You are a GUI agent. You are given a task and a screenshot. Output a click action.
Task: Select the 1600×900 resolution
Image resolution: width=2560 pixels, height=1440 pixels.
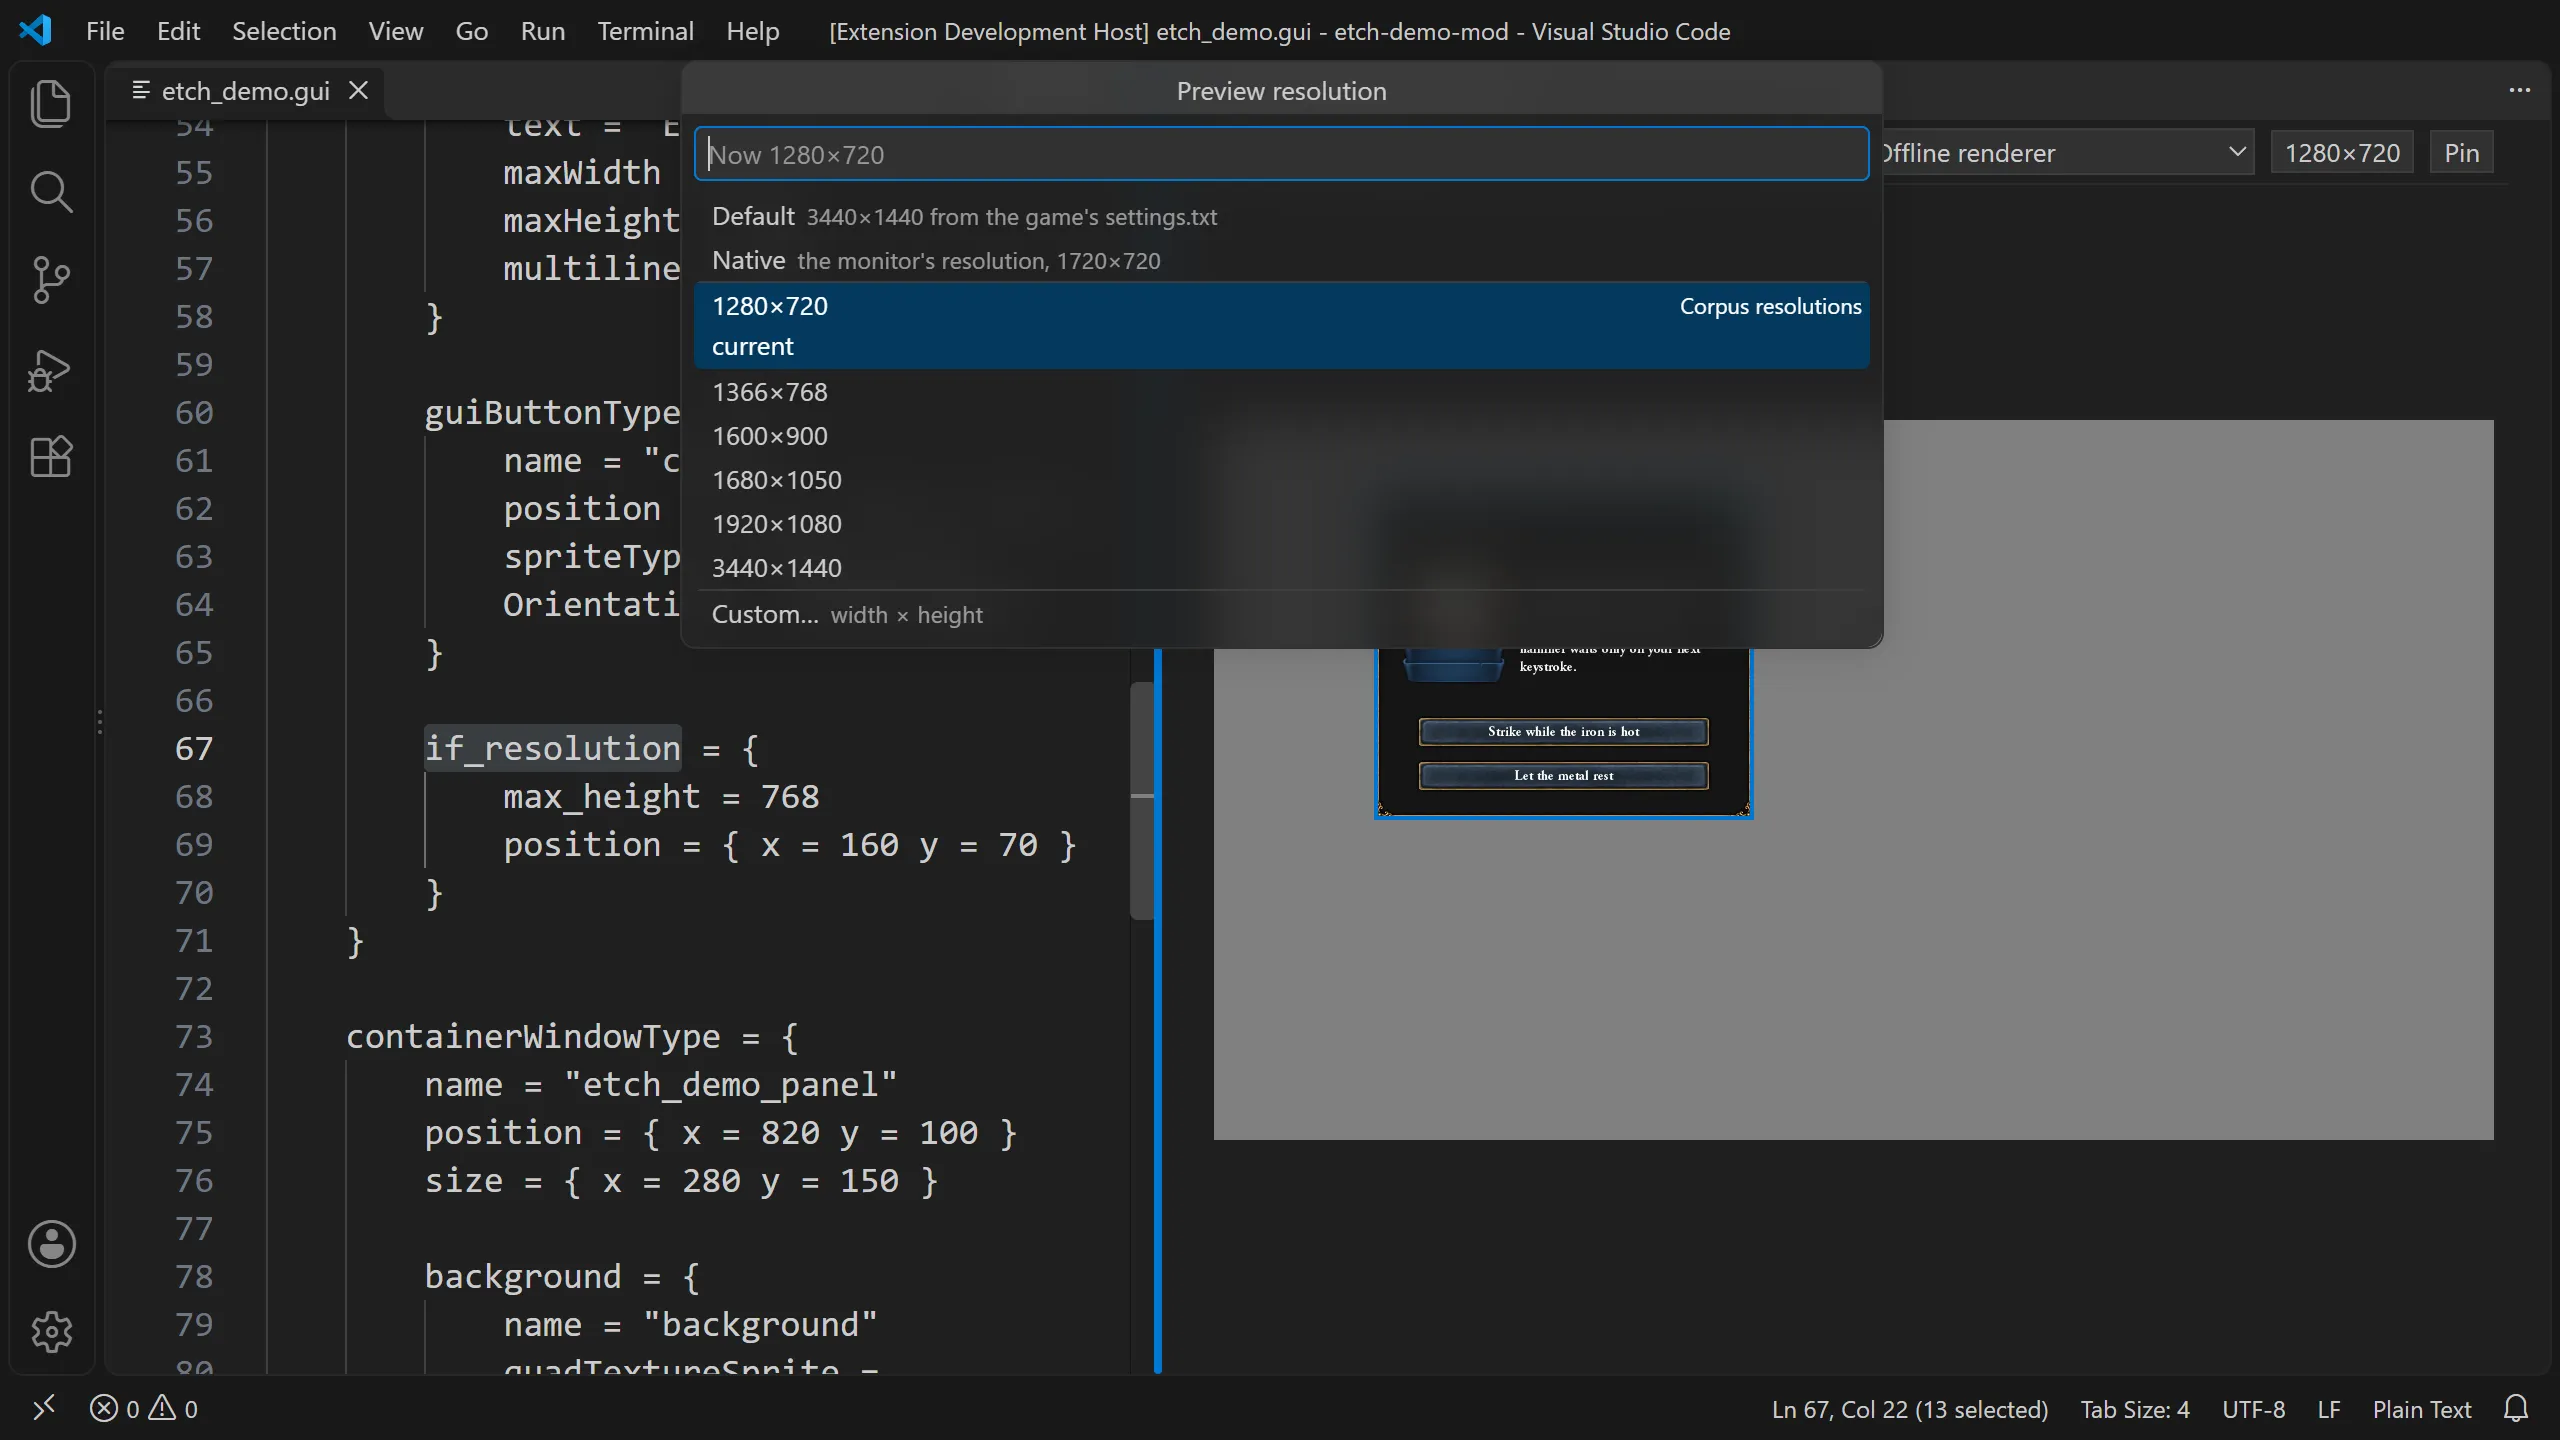pyautogui.click(x=1281, y=436)
